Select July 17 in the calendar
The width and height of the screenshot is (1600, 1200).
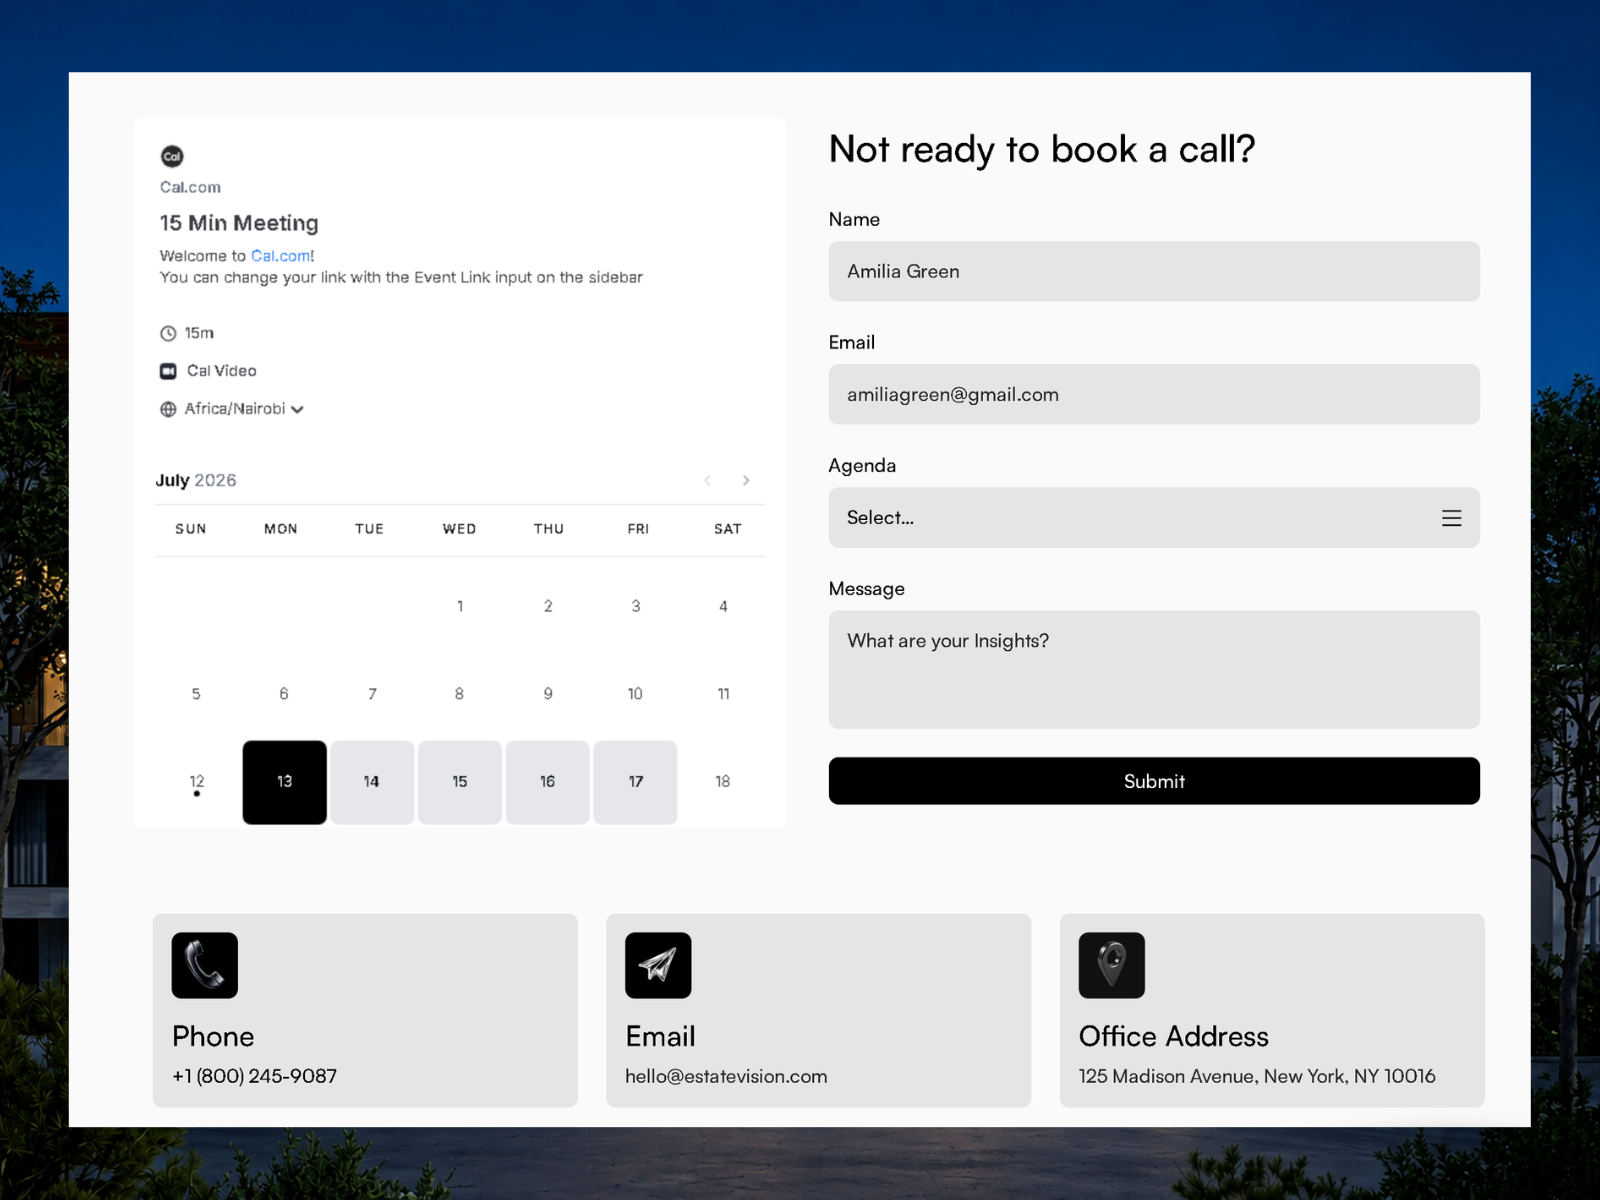pos(635,782)
